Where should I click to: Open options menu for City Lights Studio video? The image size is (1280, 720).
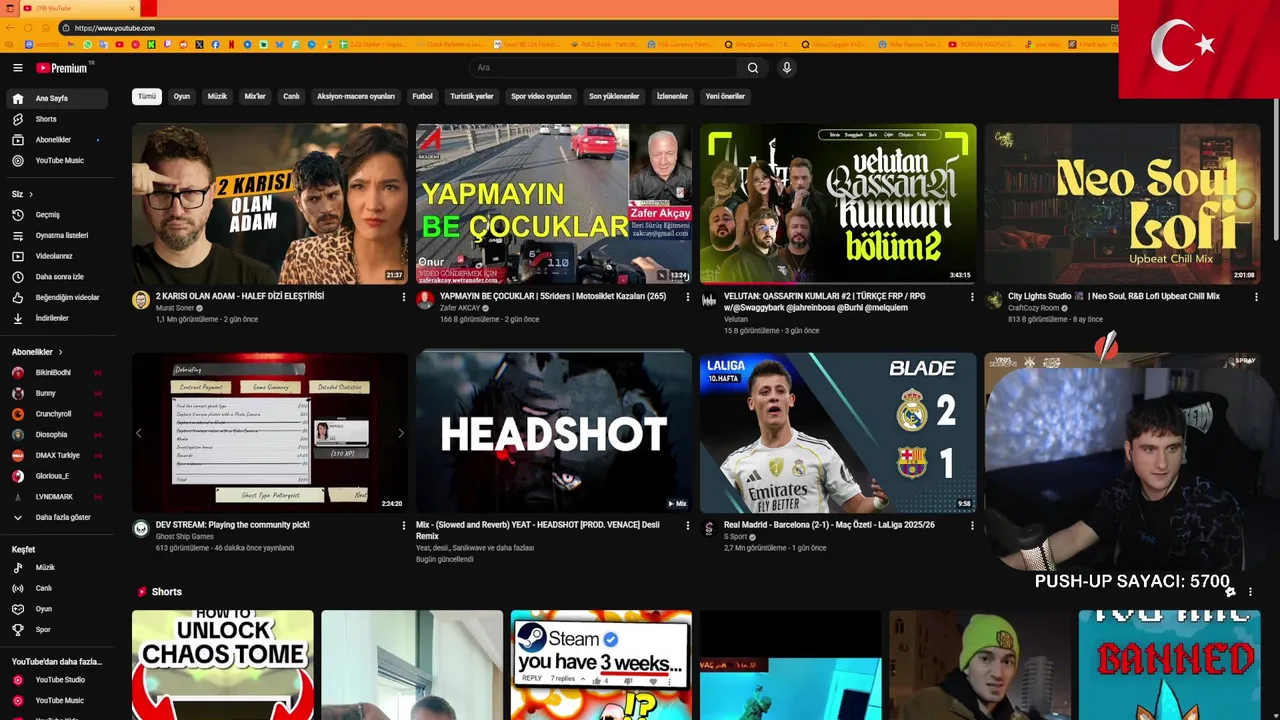click(x=1256, y=297)
